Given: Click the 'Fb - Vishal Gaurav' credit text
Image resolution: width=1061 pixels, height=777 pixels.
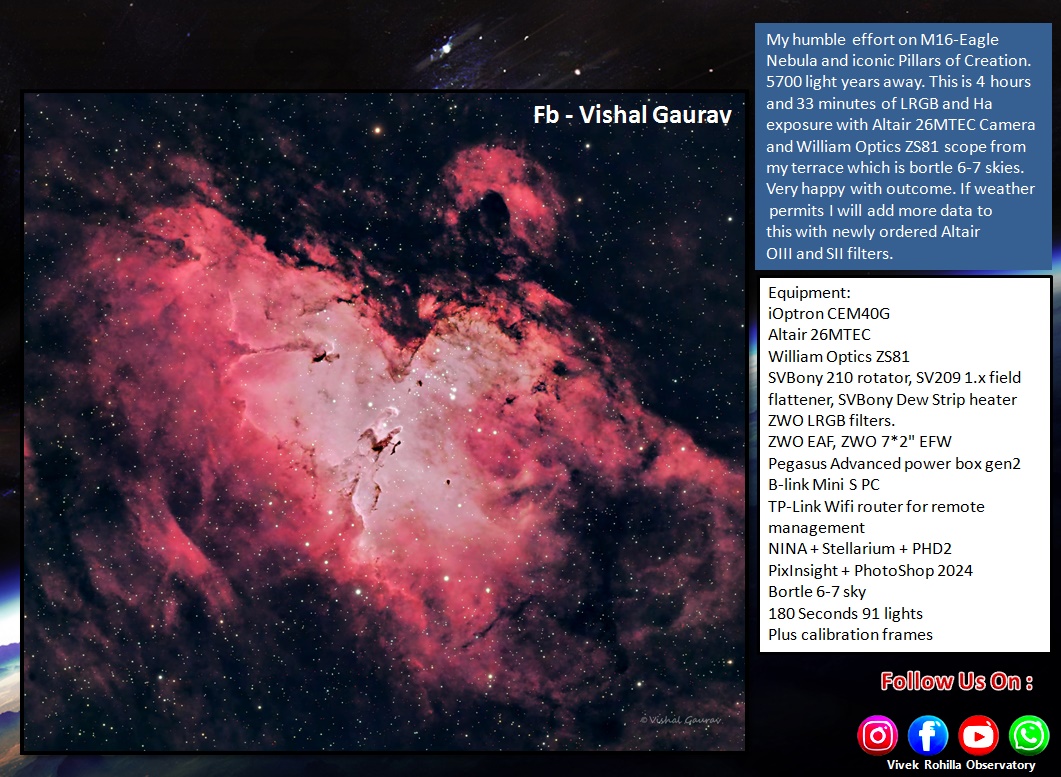Looking at the screenshot, I should coord(632,115).
